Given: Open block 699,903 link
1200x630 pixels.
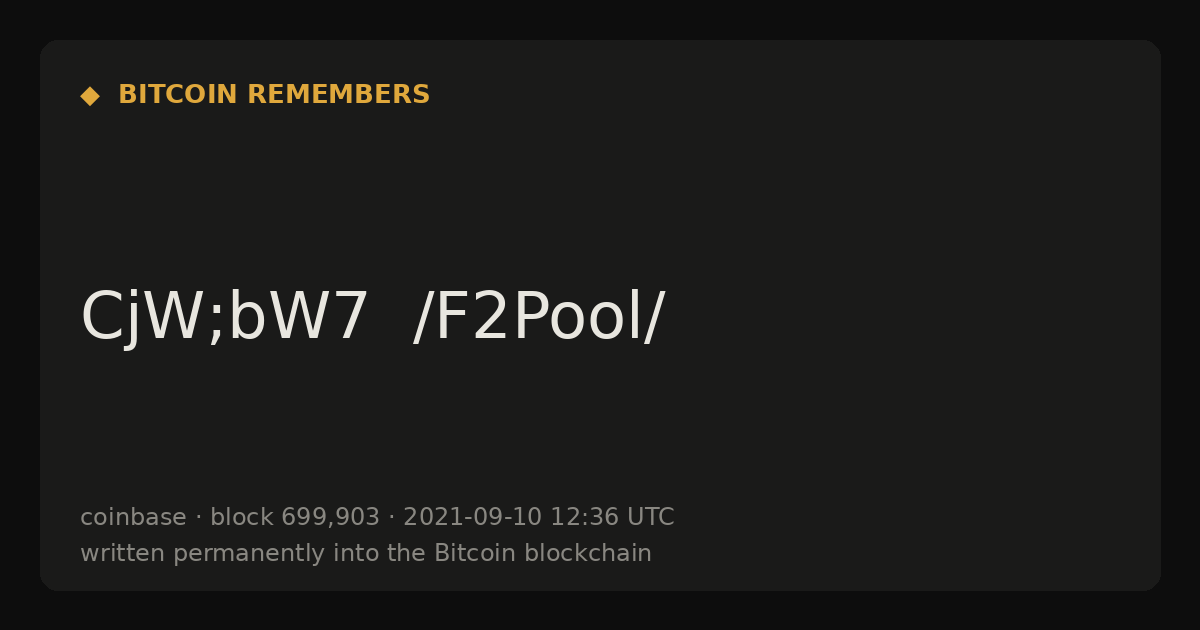Looking at the screenshot, I should (295, 517).
